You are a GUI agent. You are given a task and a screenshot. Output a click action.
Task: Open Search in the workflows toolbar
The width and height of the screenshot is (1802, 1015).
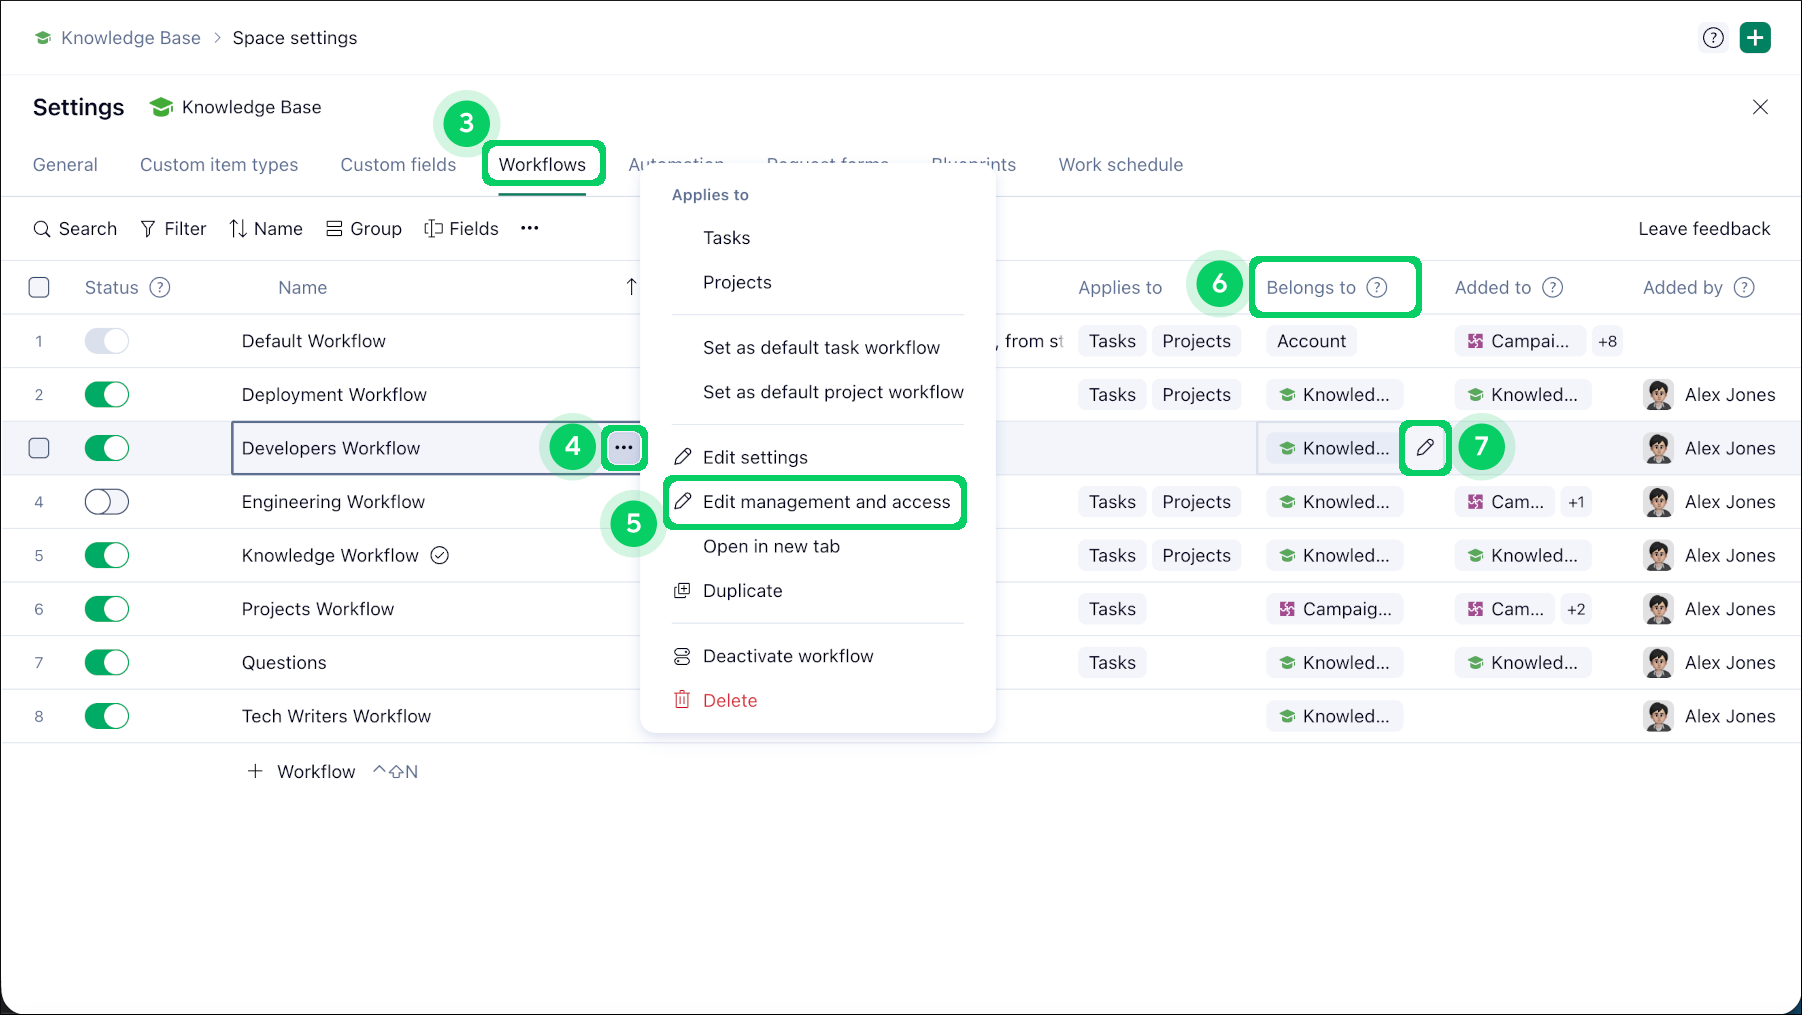pos(75,228)
